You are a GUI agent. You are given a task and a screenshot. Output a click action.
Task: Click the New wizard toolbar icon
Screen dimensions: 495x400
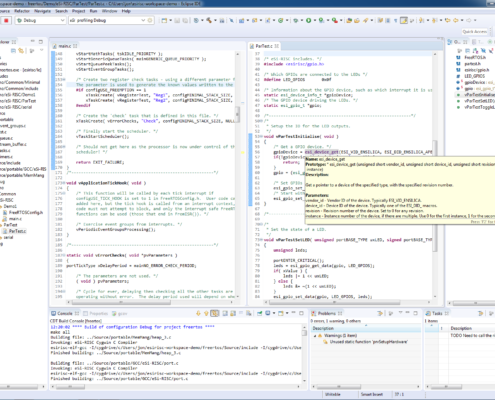pyautogui.click(x=164, y=20)
